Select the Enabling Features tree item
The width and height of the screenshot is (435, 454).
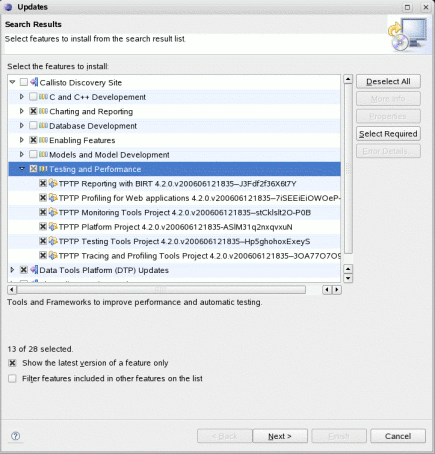[x=82, y=140]
